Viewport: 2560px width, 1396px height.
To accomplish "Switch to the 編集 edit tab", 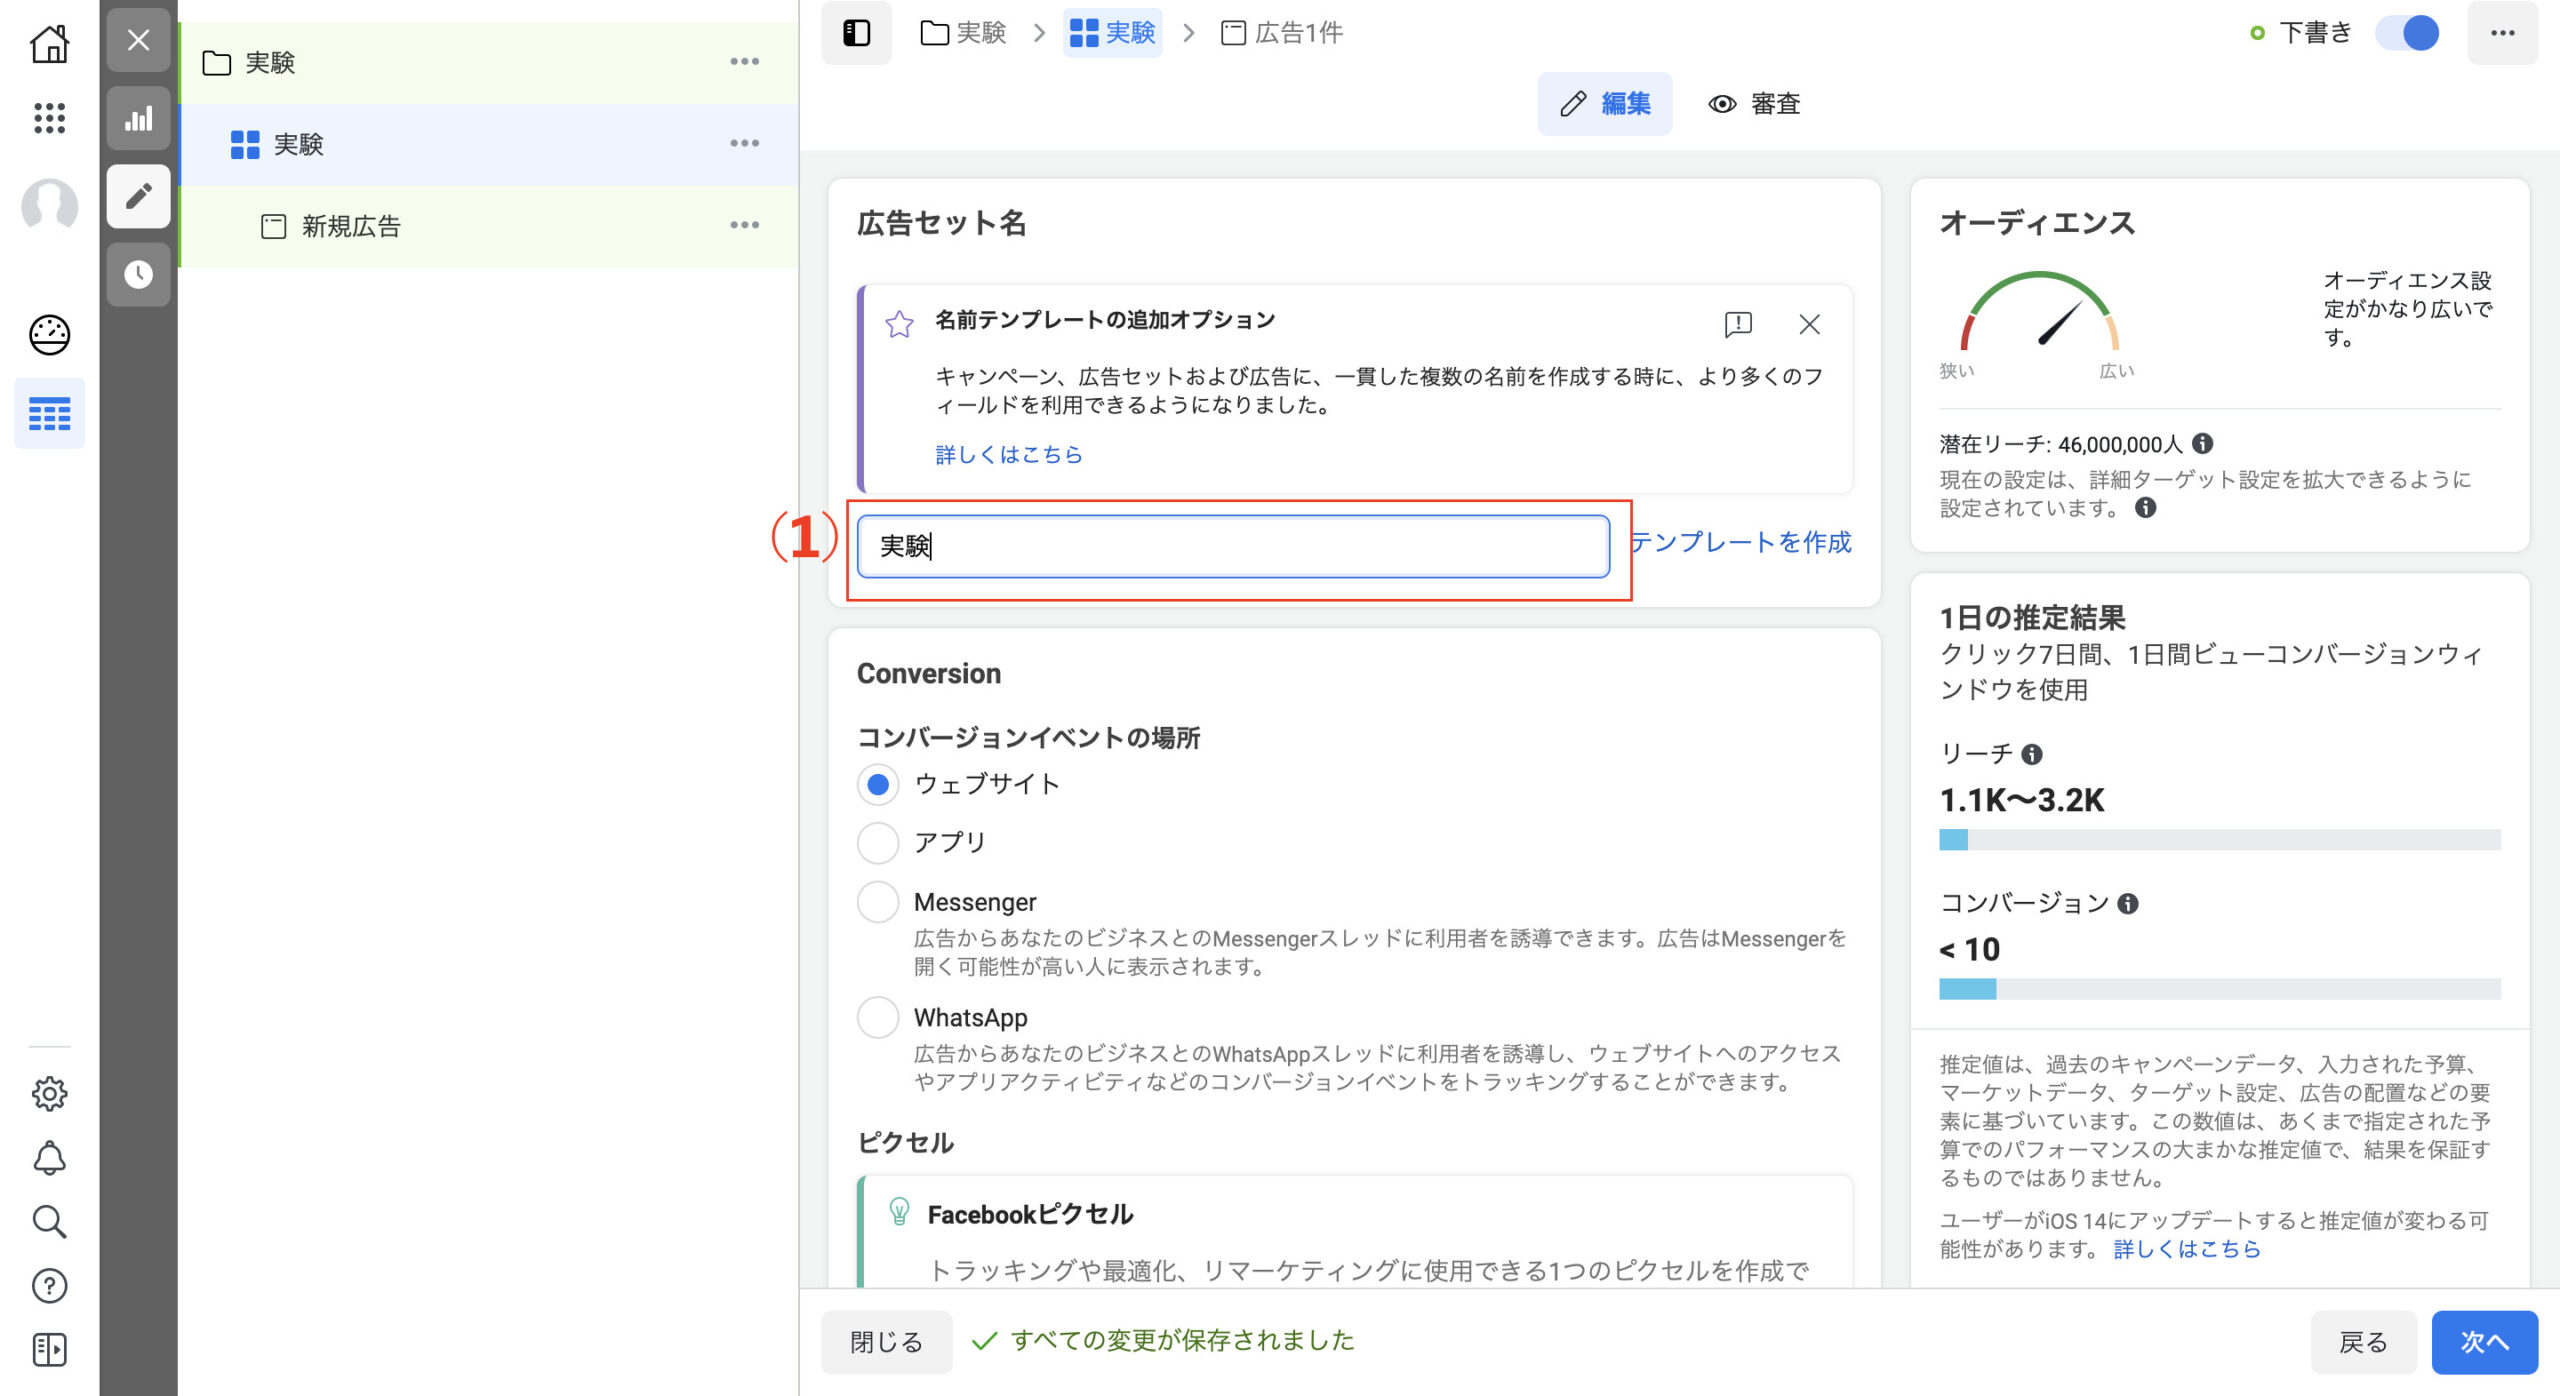I will point(1604,104).
